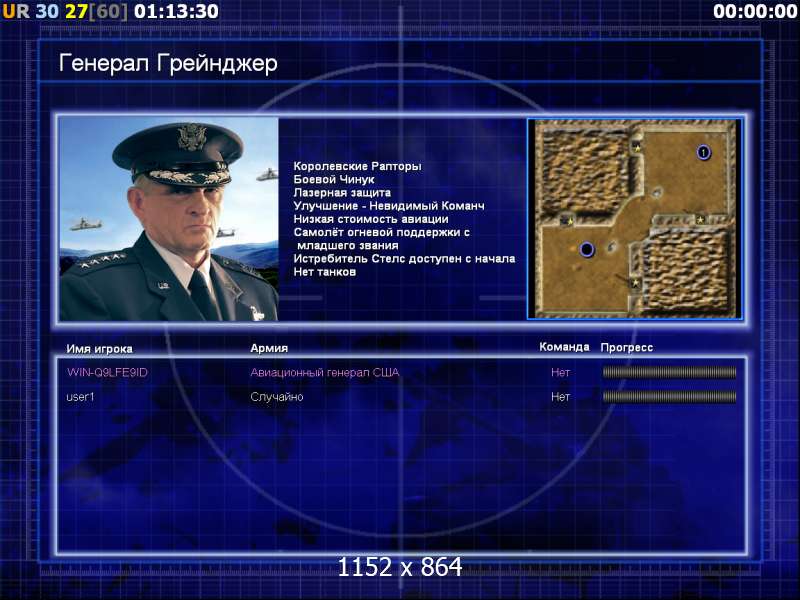
Task: Click the desert map preview thumbnail
Action: tap(634, 219)
